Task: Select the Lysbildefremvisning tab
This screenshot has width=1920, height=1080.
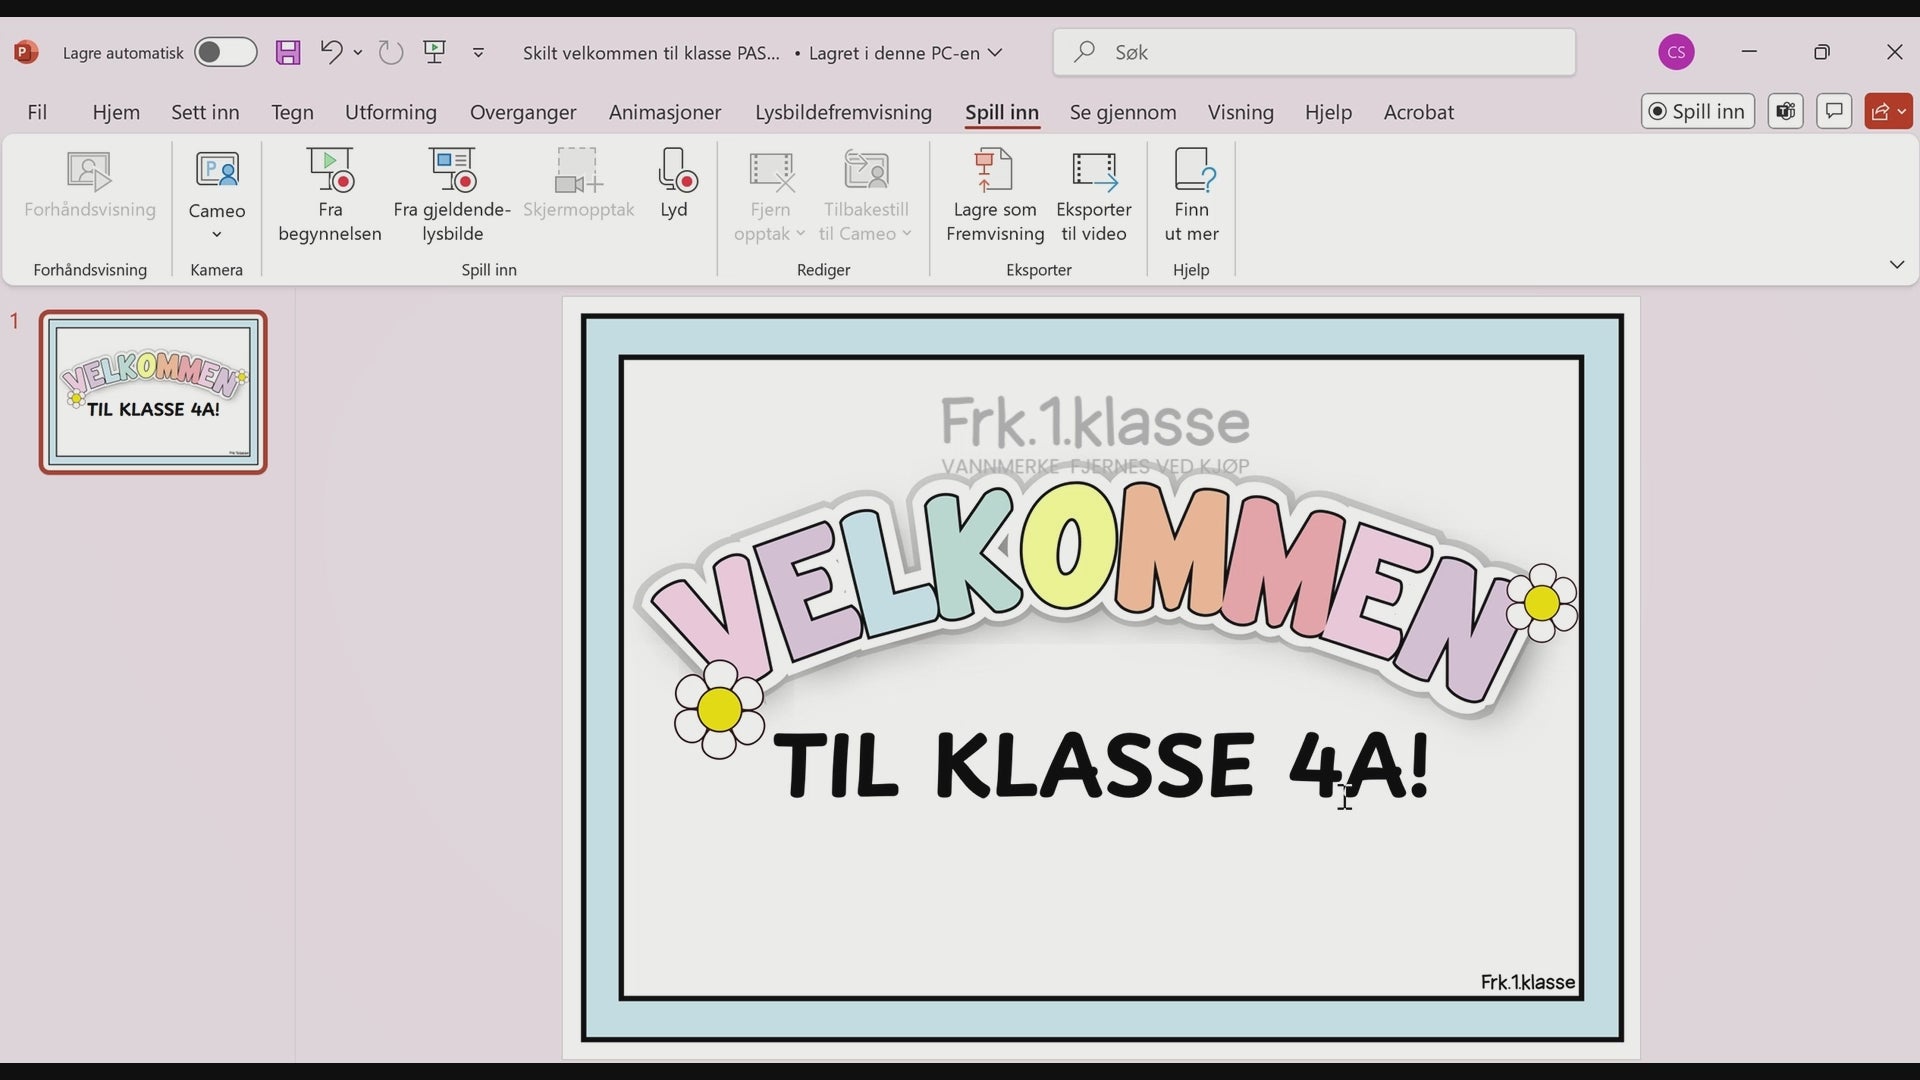Action: (x=843, y=112)
